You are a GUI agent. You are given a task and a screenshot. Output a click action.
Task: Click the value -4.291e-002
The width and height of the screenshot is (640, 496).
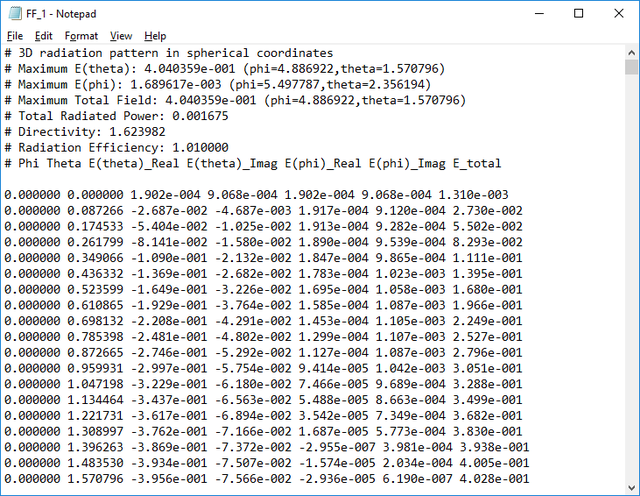253,321
